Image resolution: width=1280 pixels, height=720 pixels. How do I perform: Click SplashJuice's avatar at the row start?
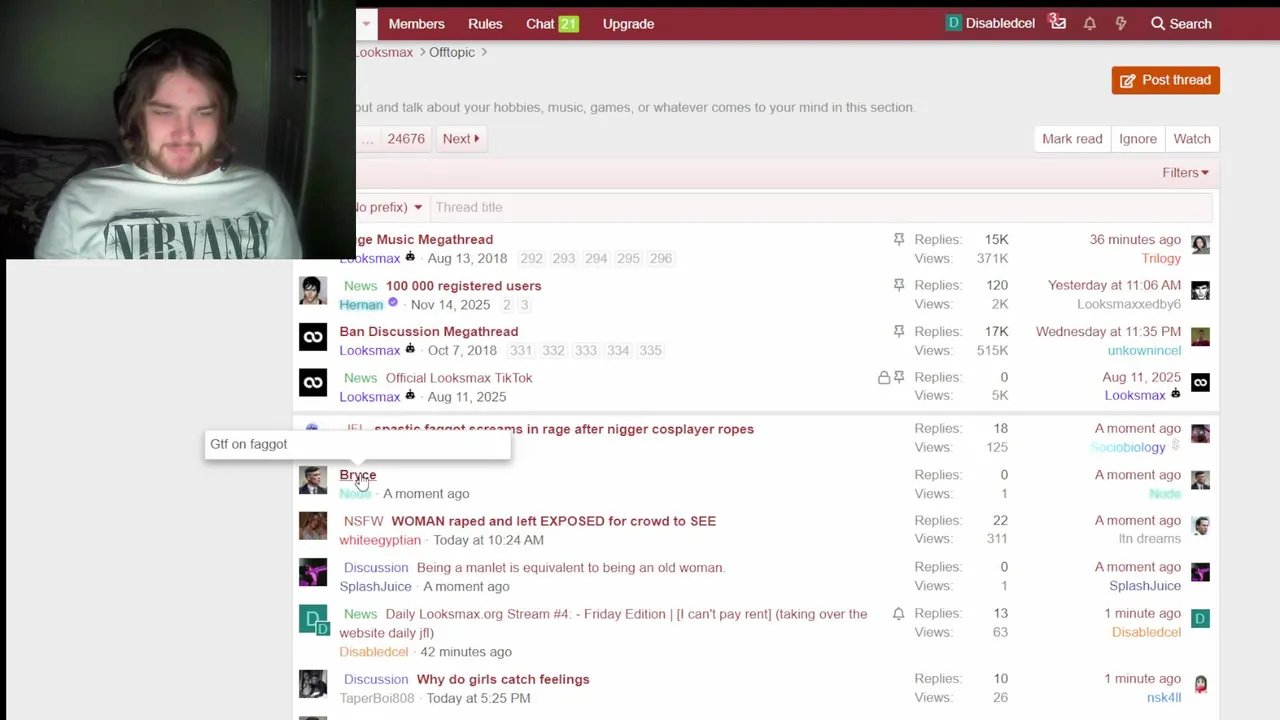pyautogui.click(x=313, y=572)
